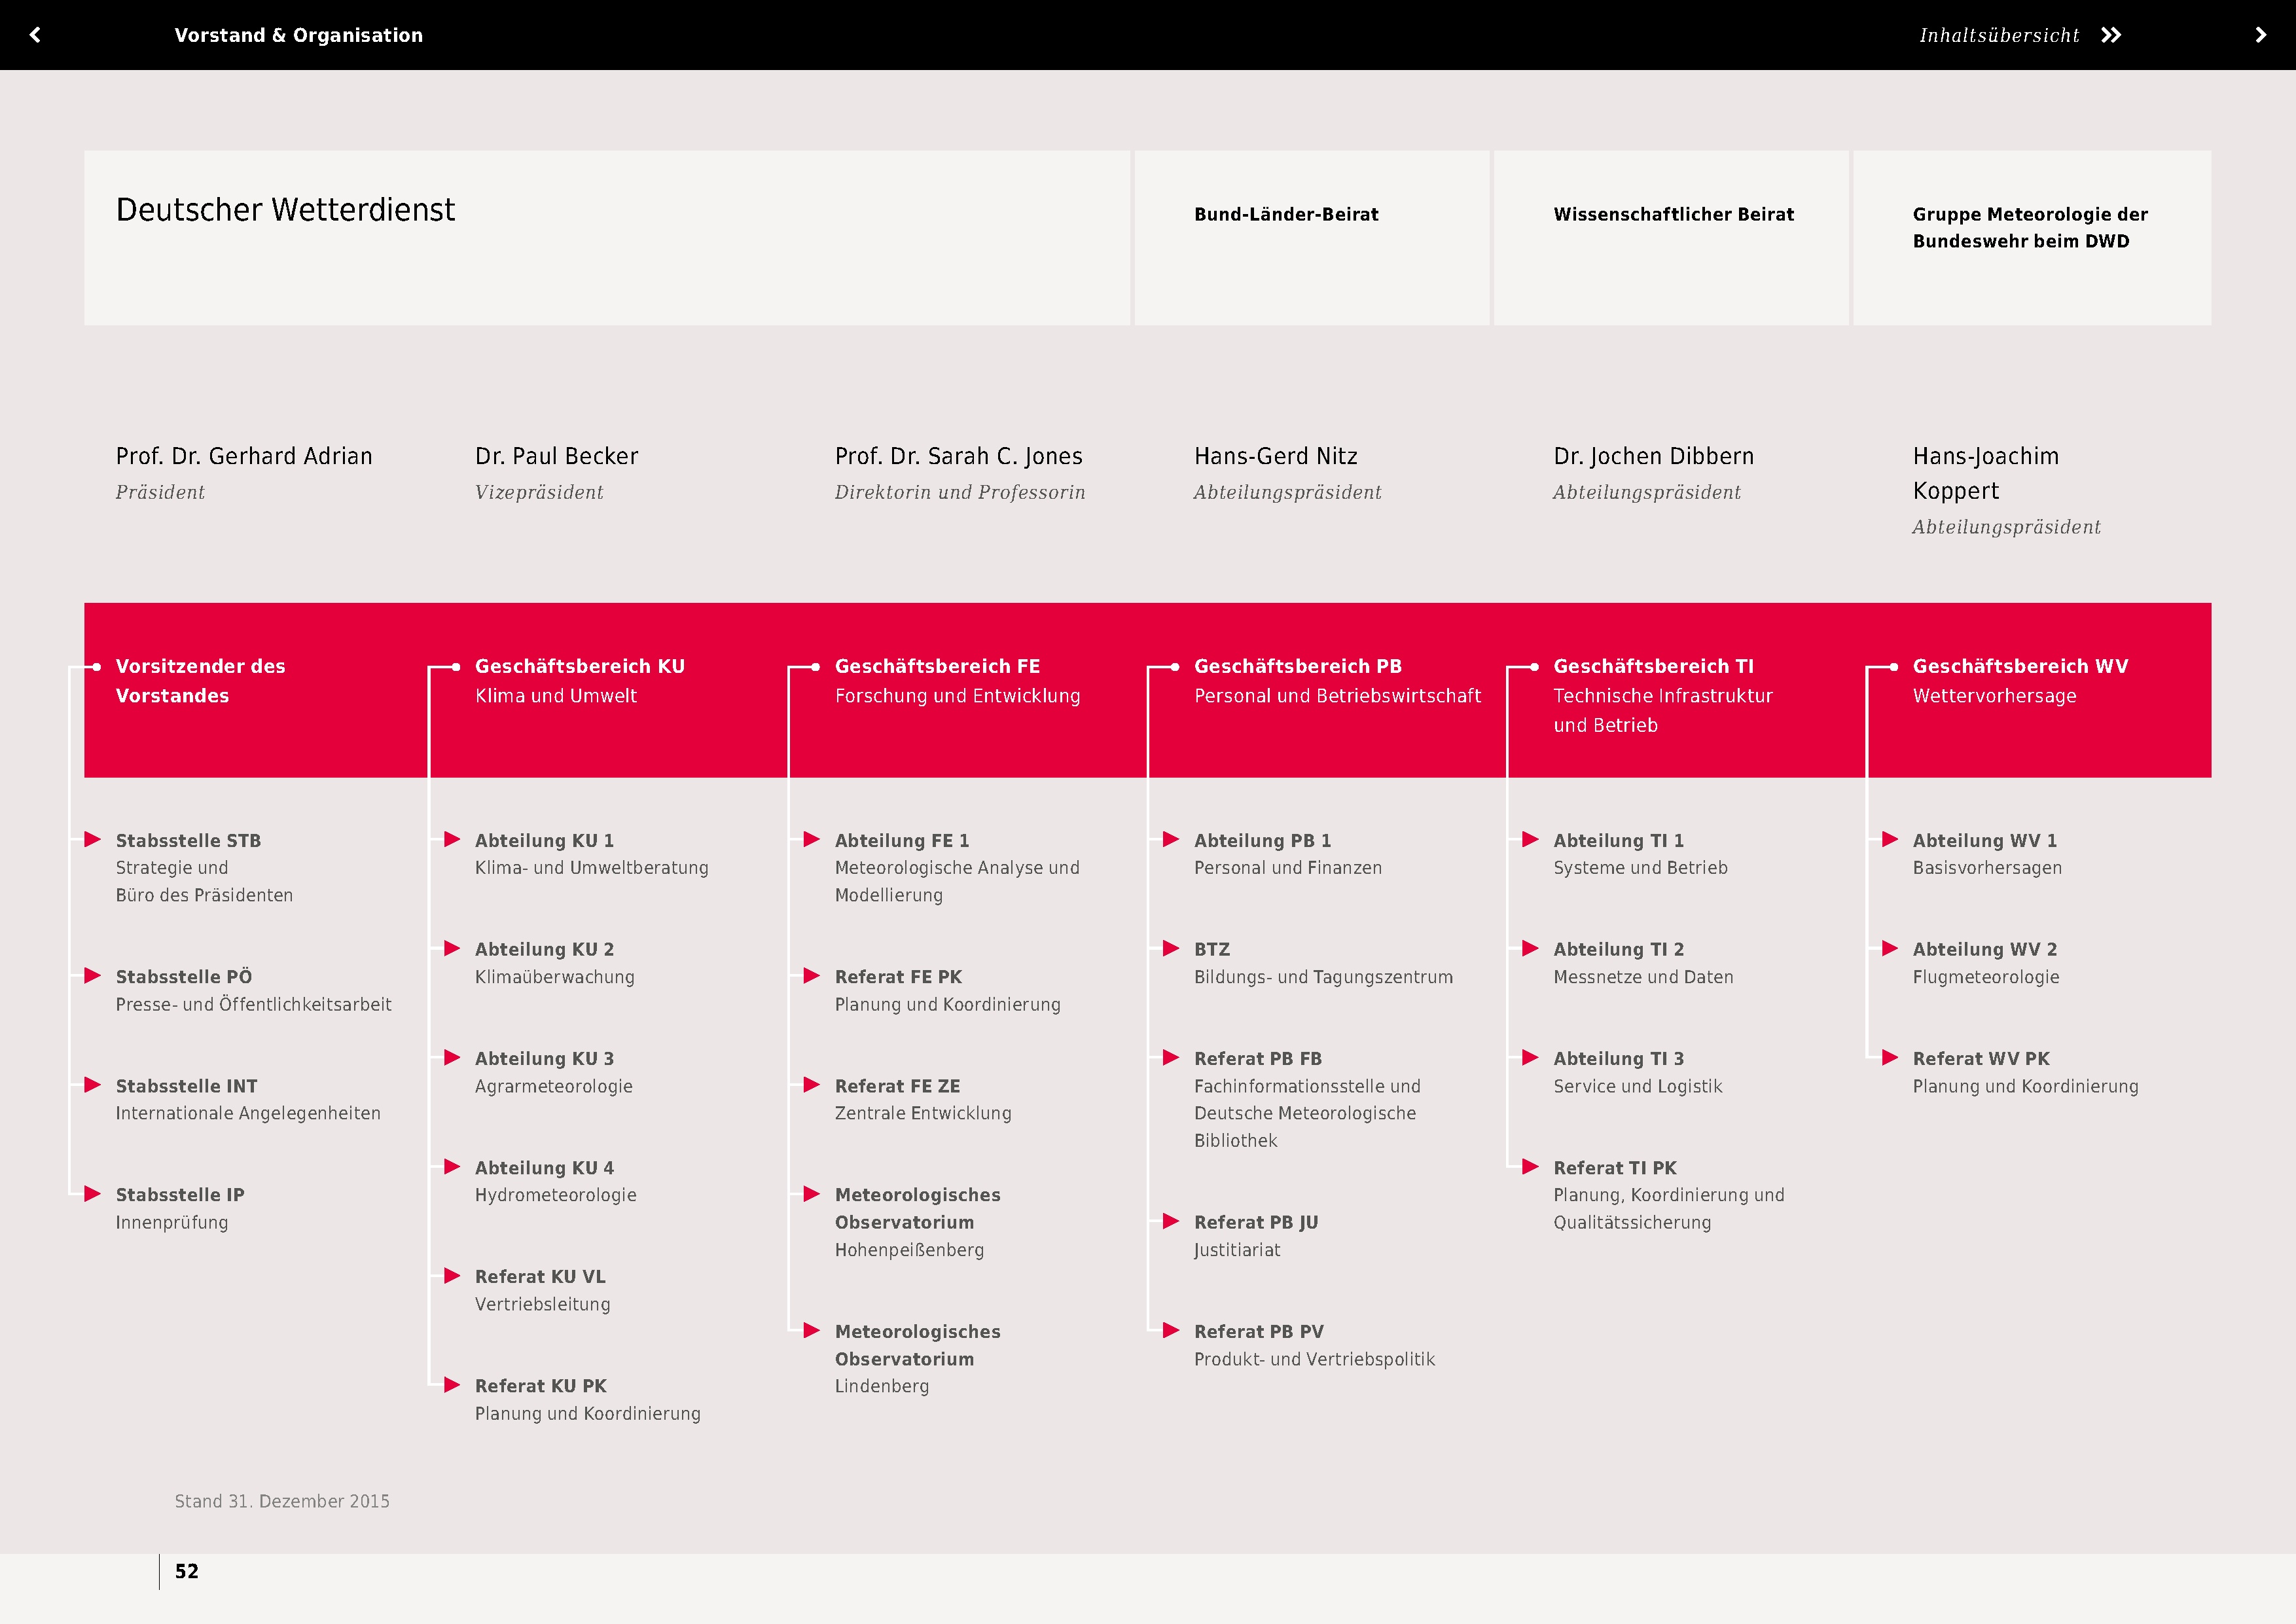
Task: Click the Flugmeteorologie text
Action: [x=1985, y=977]
